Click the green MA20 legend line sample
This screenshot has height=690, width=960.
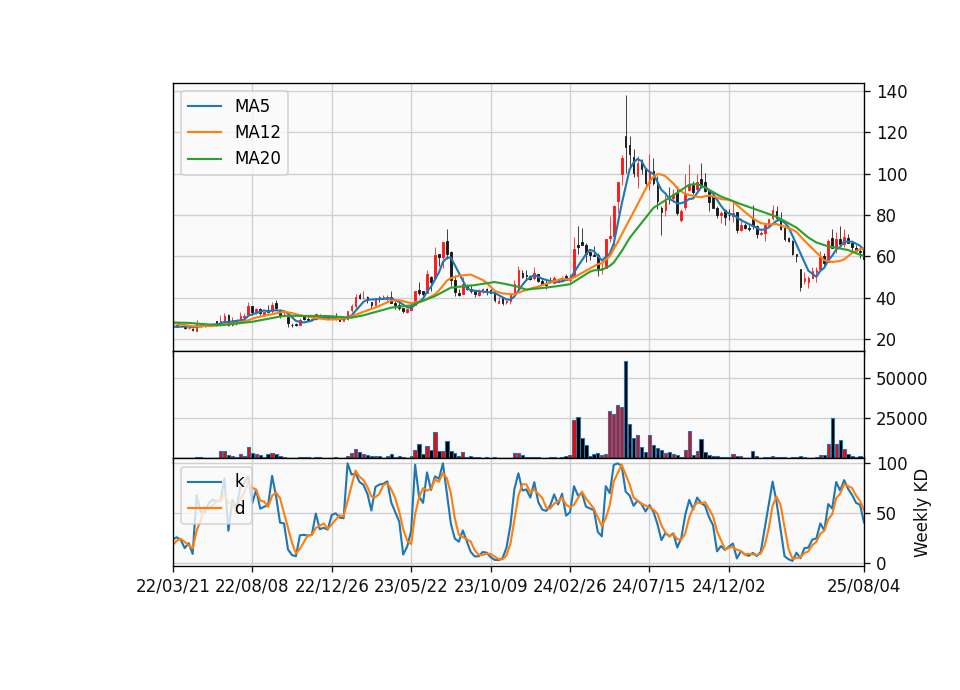204,159
